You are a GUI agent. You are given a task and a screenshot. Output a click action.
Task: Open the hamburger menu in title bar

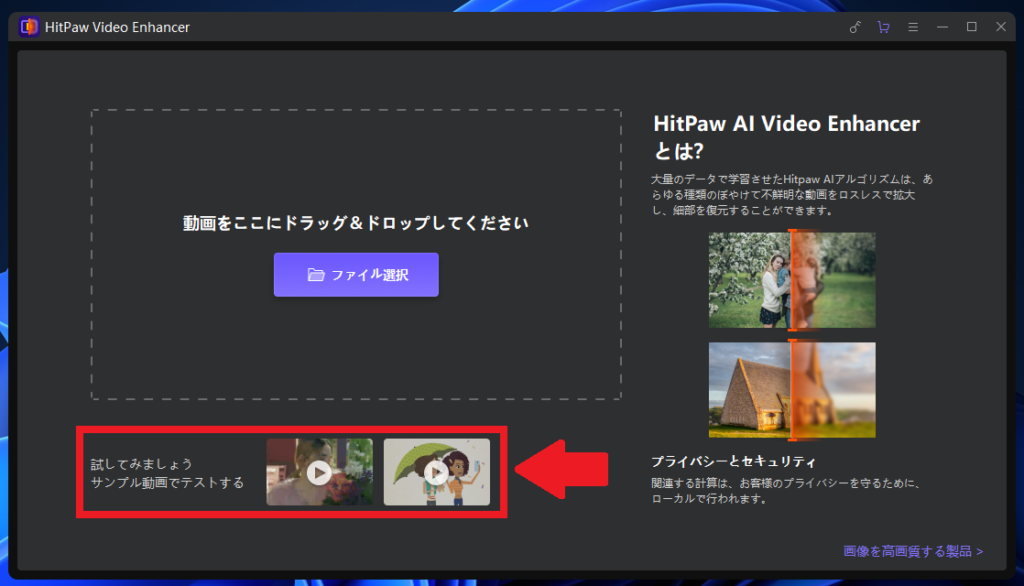click(x=913, y=27)
